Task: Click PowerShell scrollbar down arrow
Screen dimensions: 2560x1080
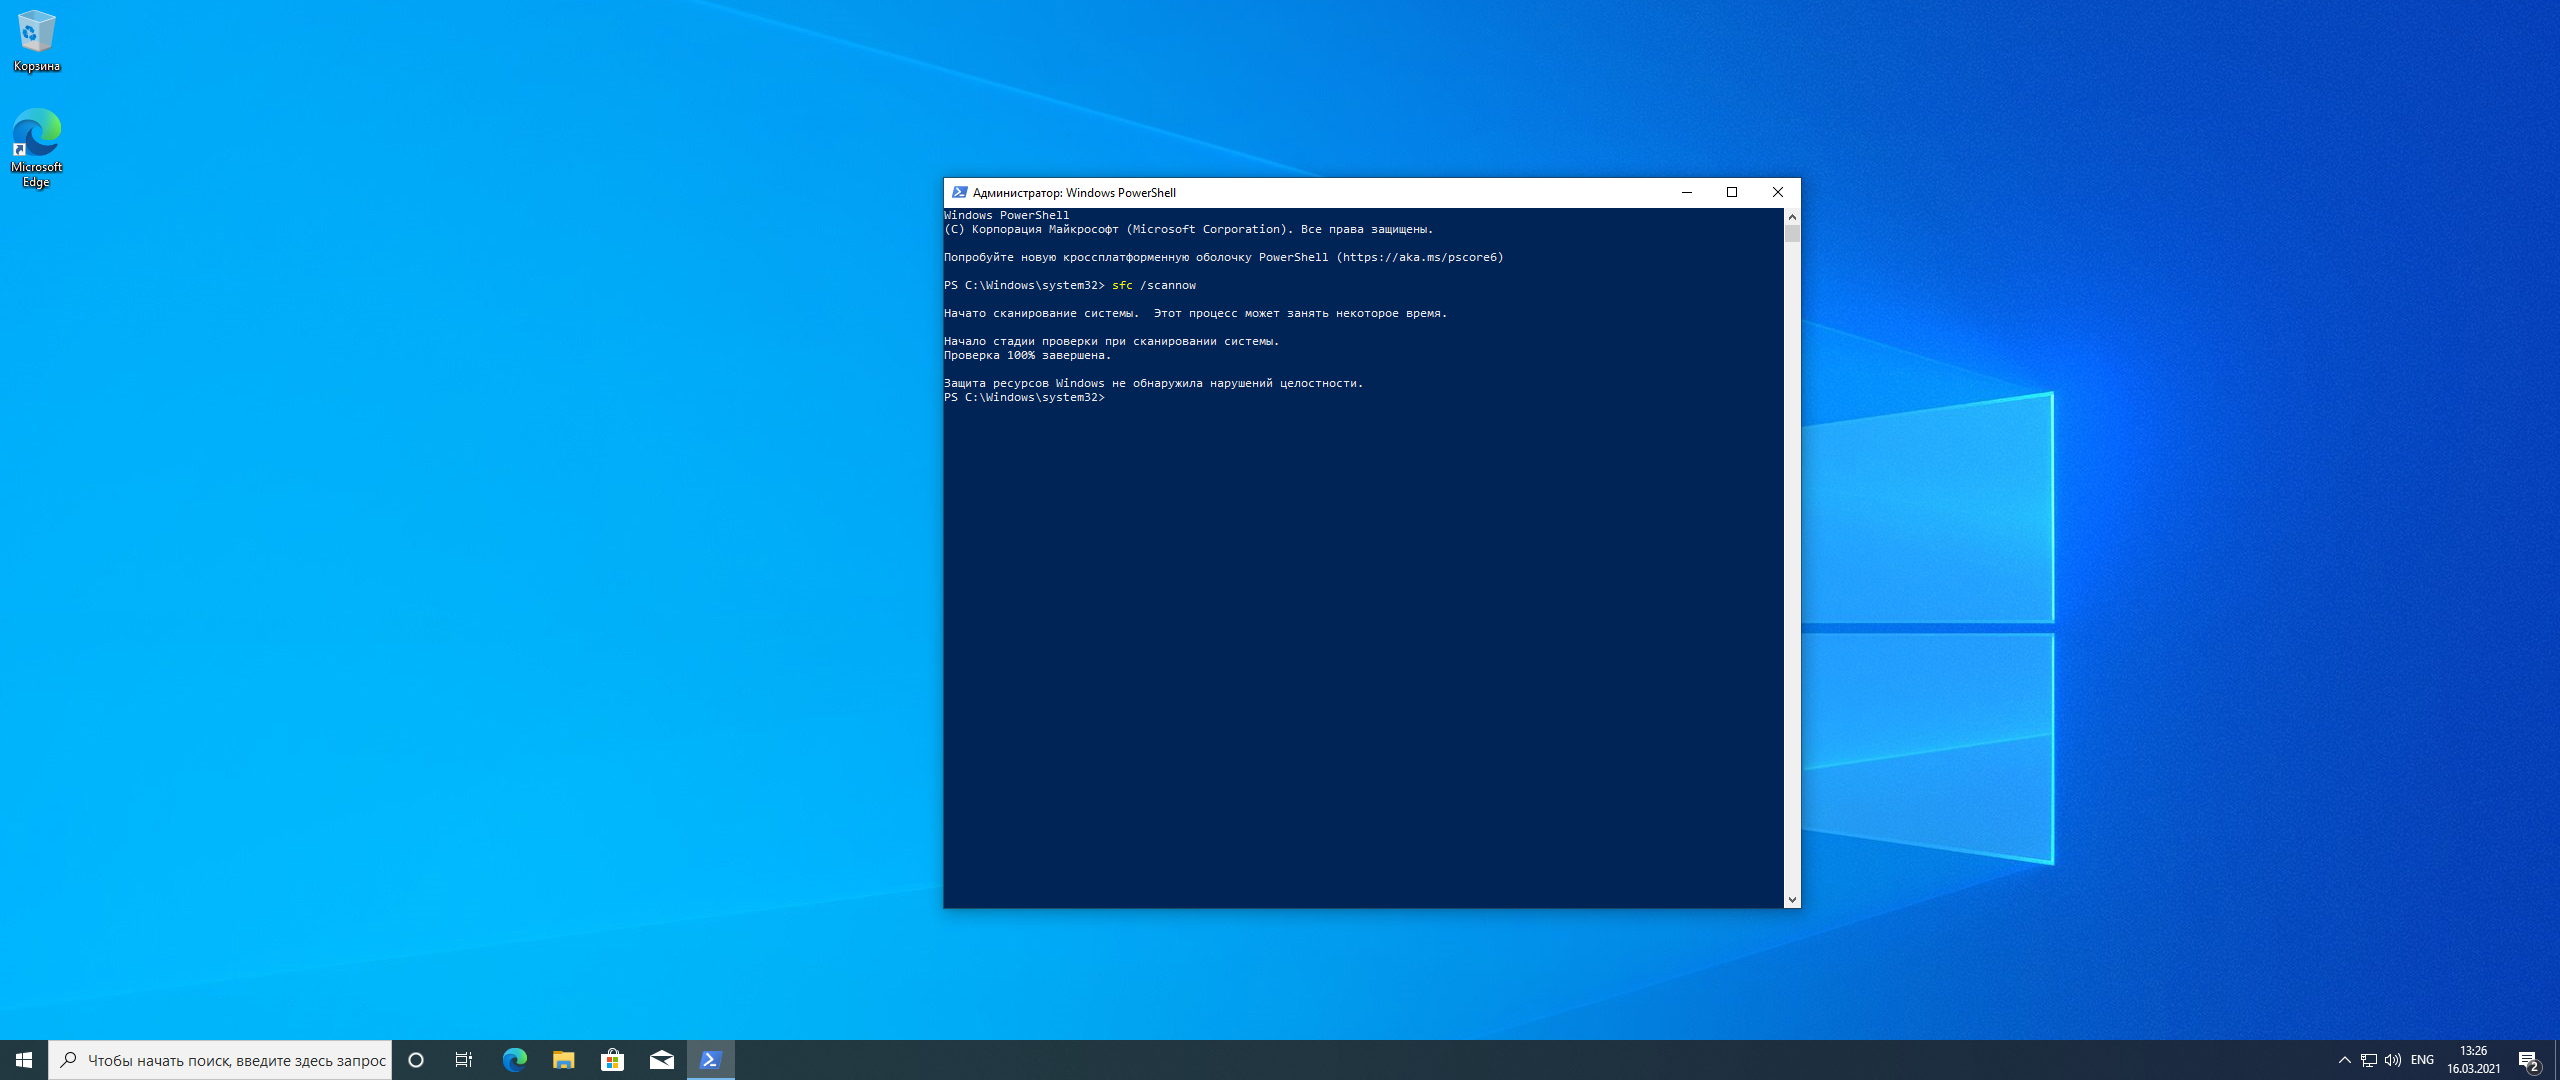Action: (x=1792, y=900)
